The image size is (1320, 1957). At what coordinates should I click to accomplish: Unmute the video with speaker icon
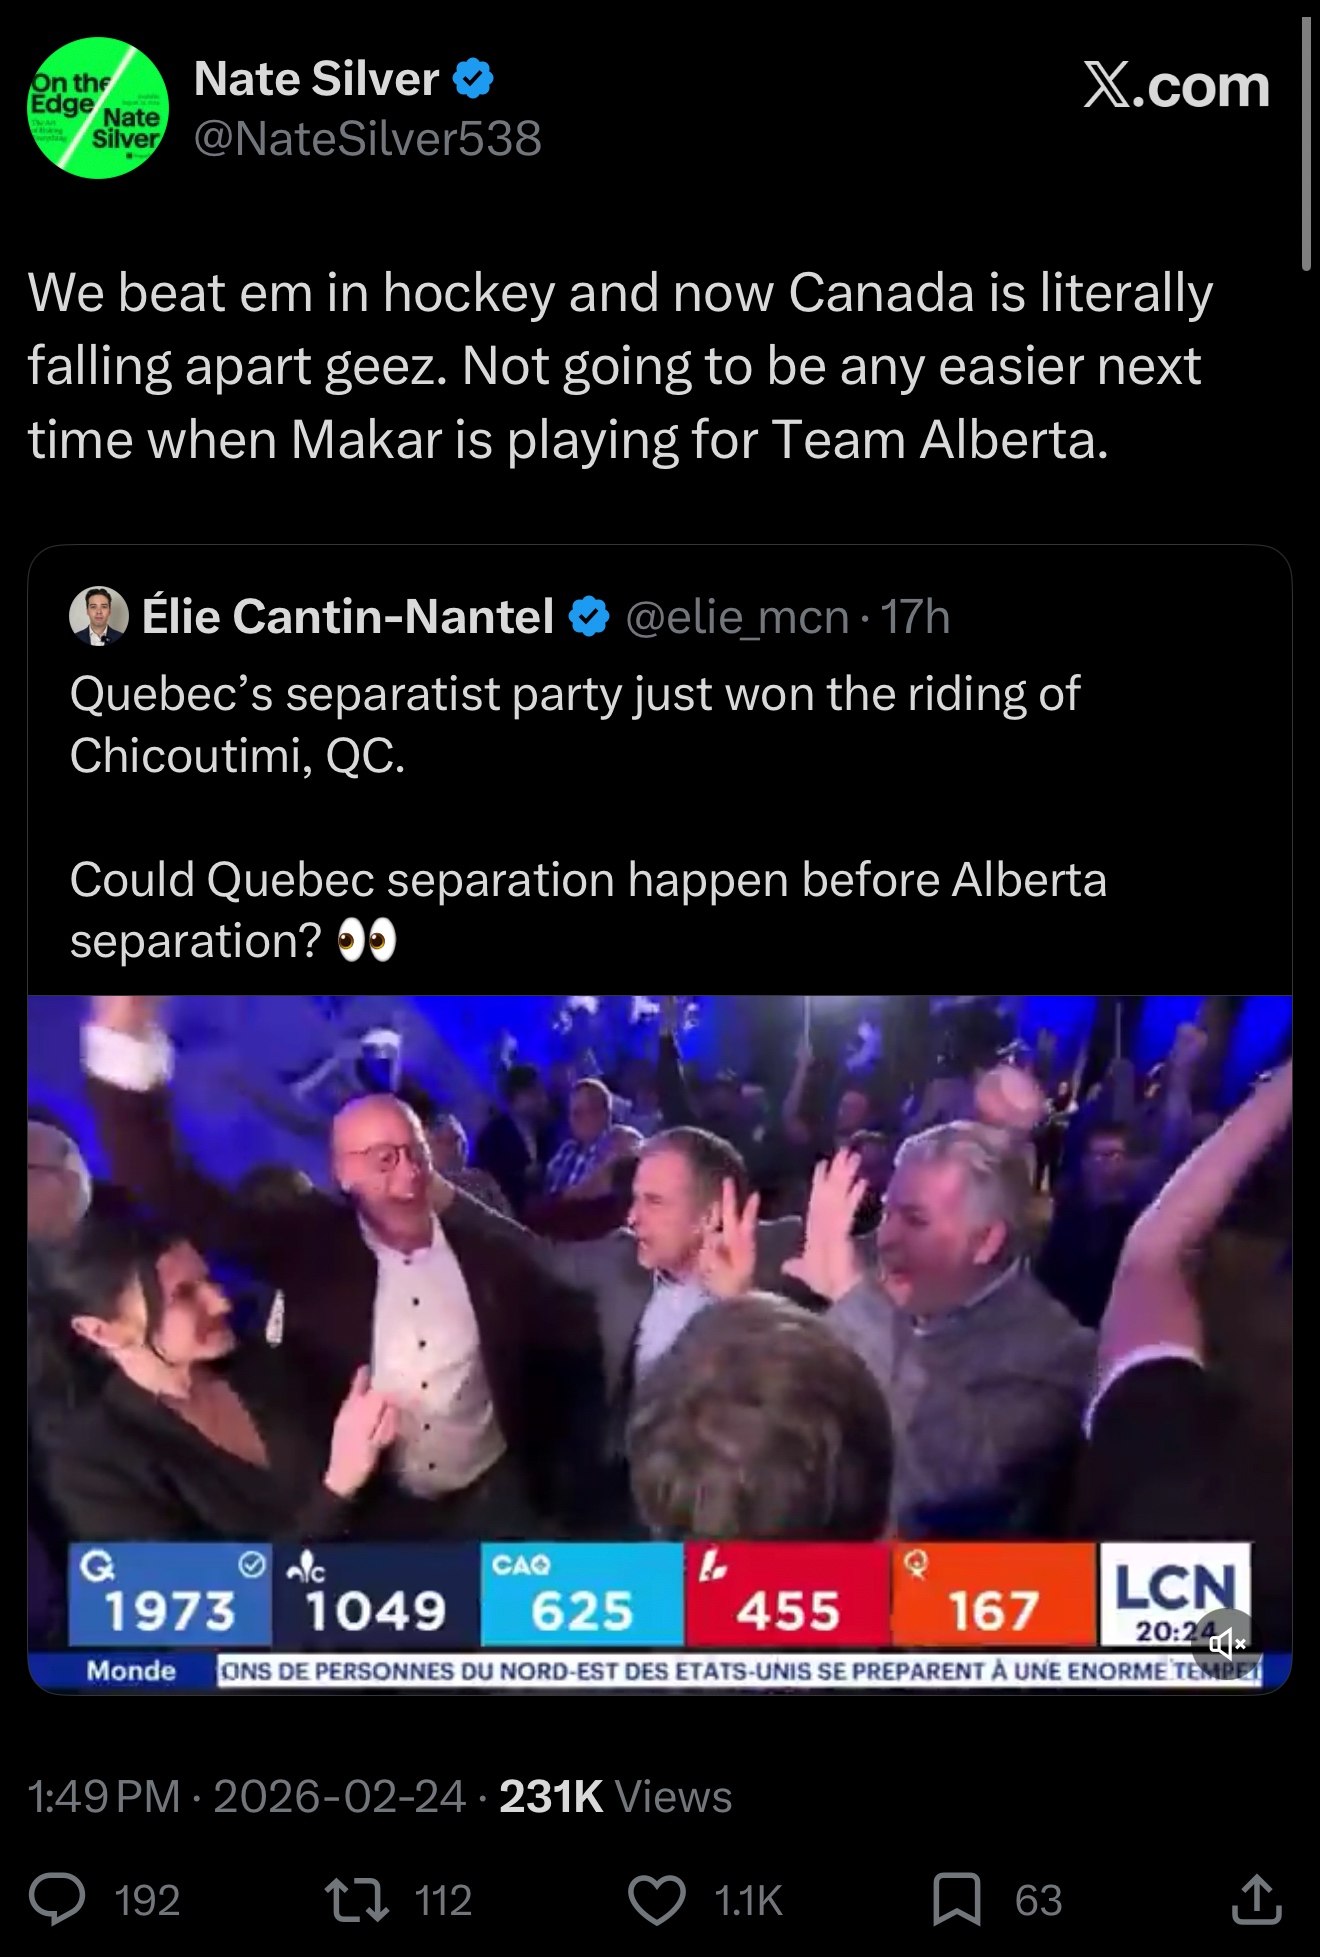[1226, 1643]
